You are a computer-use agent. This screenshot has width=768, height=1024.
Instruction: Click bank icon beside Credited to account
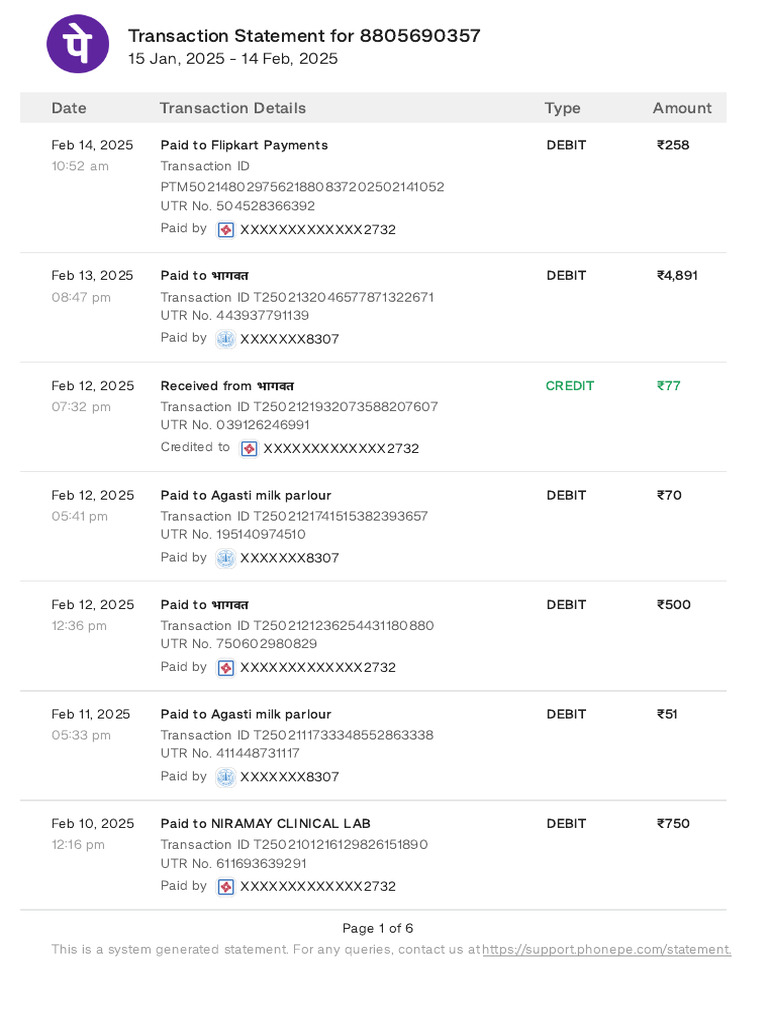pyautogui.click(x=249, y=448)
